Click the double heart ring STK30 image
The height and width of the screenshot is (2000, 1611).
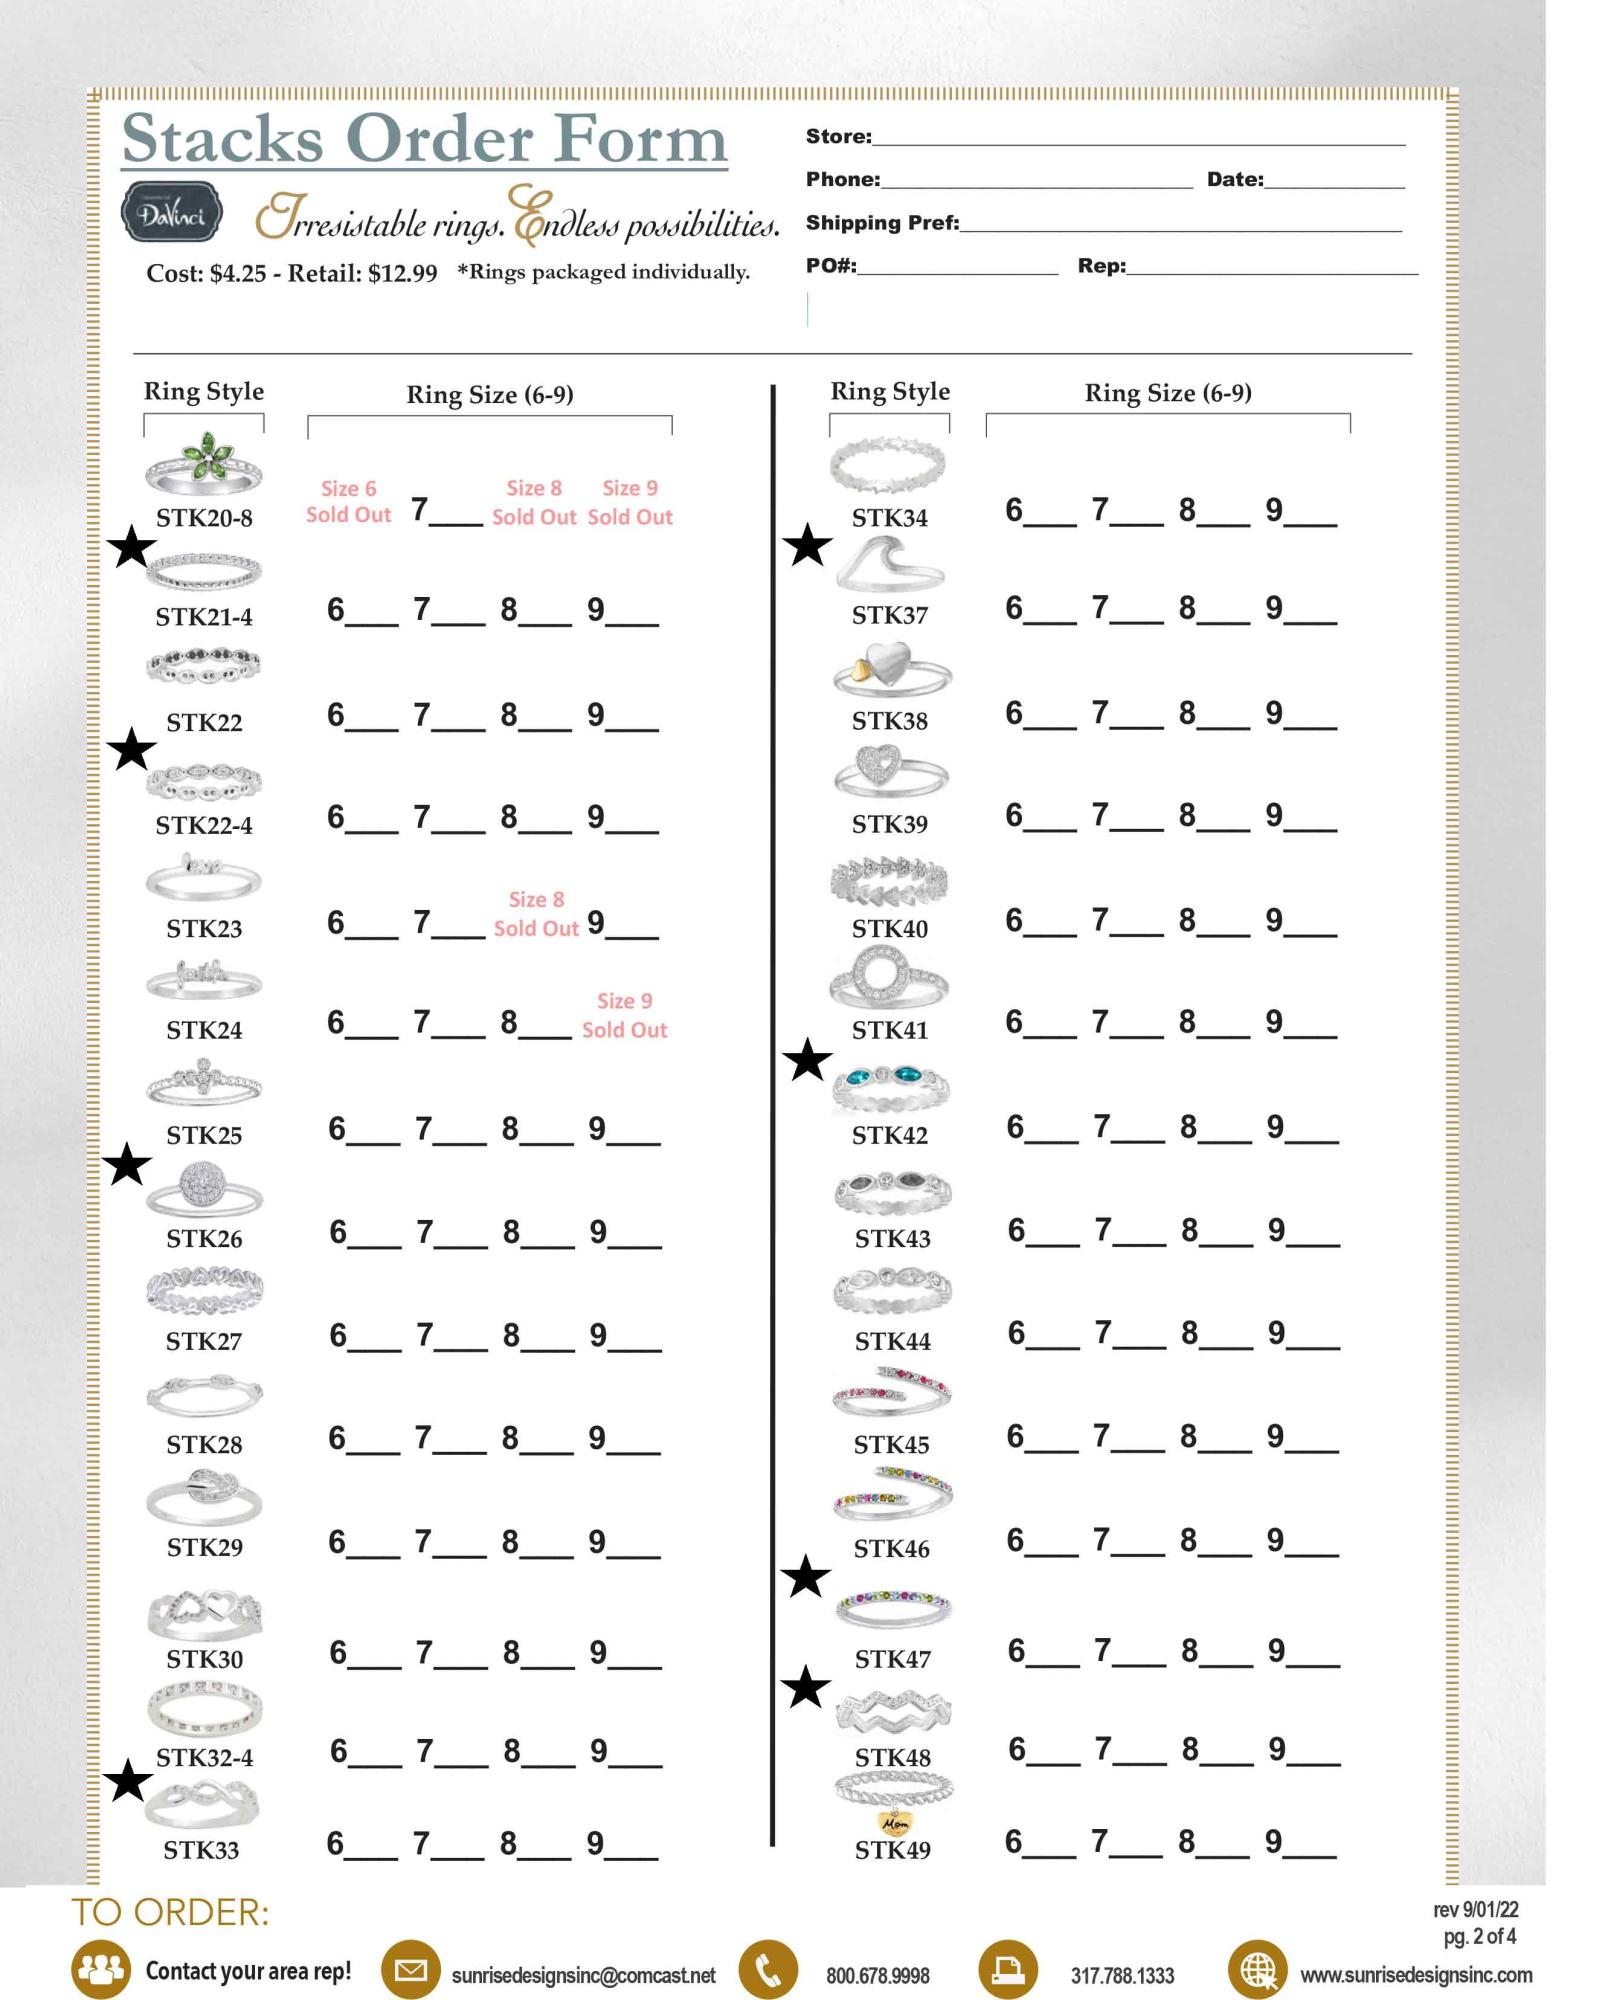205,1613
